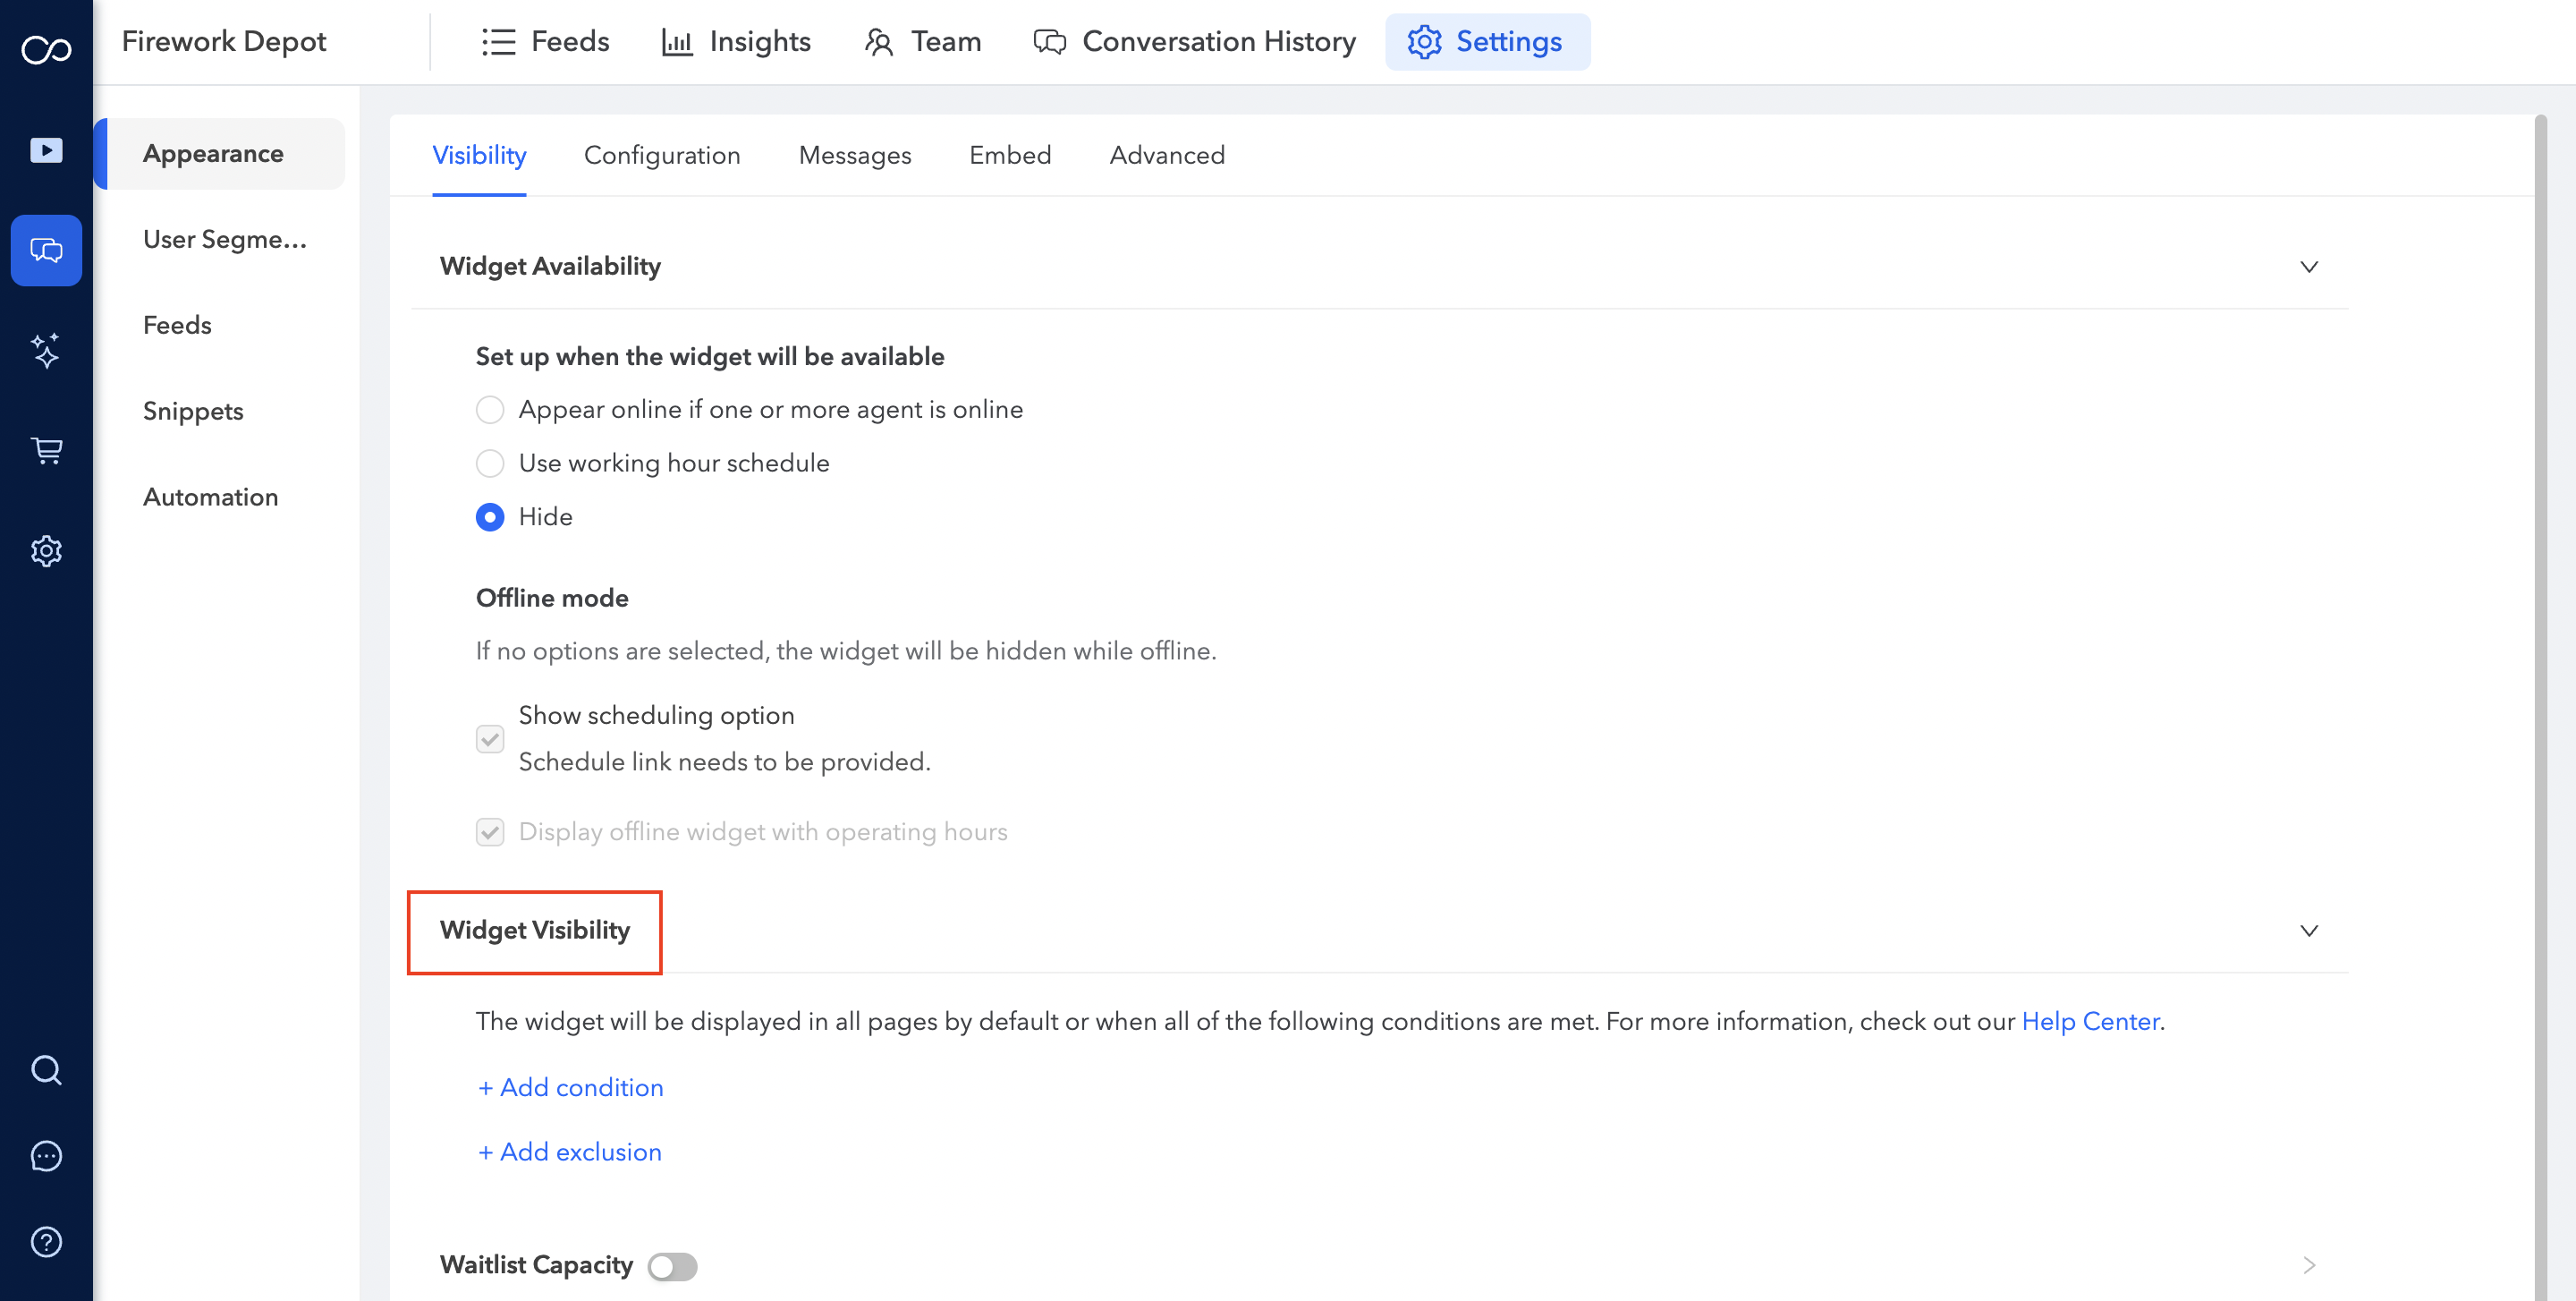
Task: Click the Firework Depot business name
Action: (224, 42)
